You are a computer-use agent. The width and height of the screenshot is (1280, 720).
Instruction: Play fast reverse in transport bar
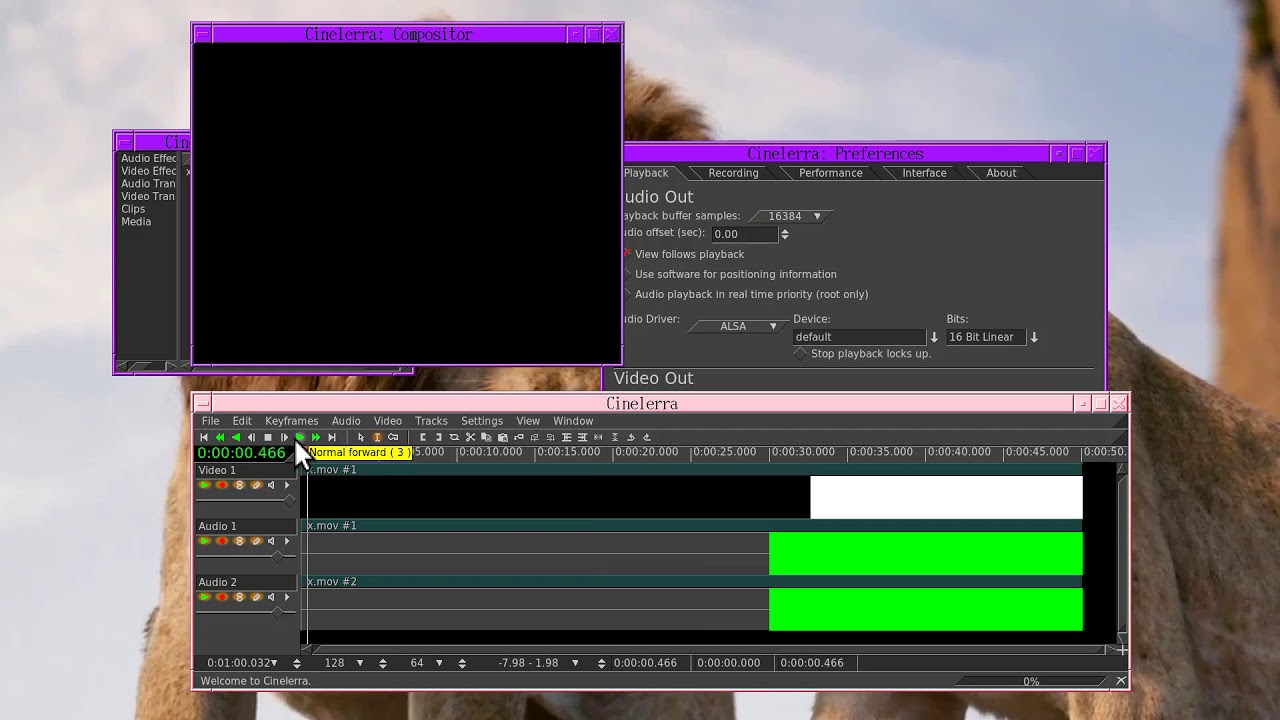pyautogui.click(x=220, y=437)
